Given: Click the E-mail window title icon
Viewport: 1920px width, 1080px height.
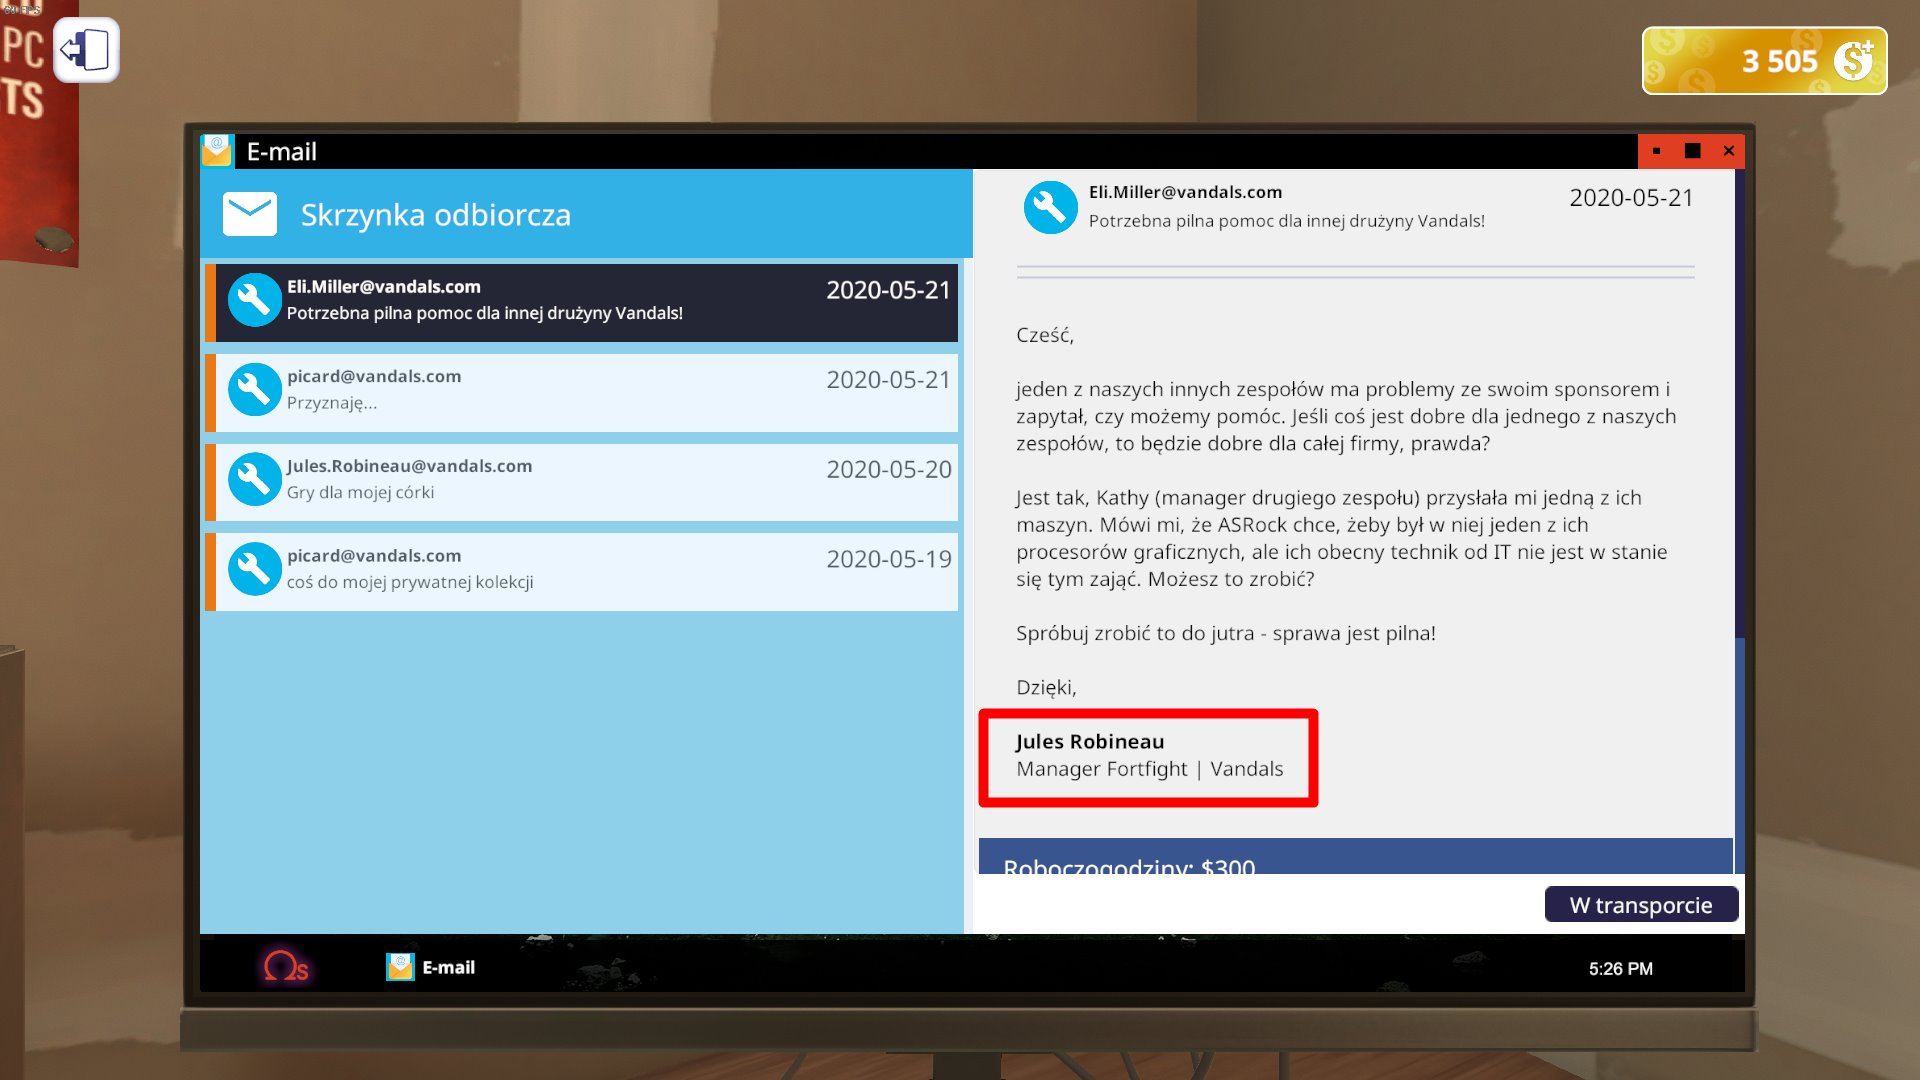Looking at the screenshot, I should [217, 151].
